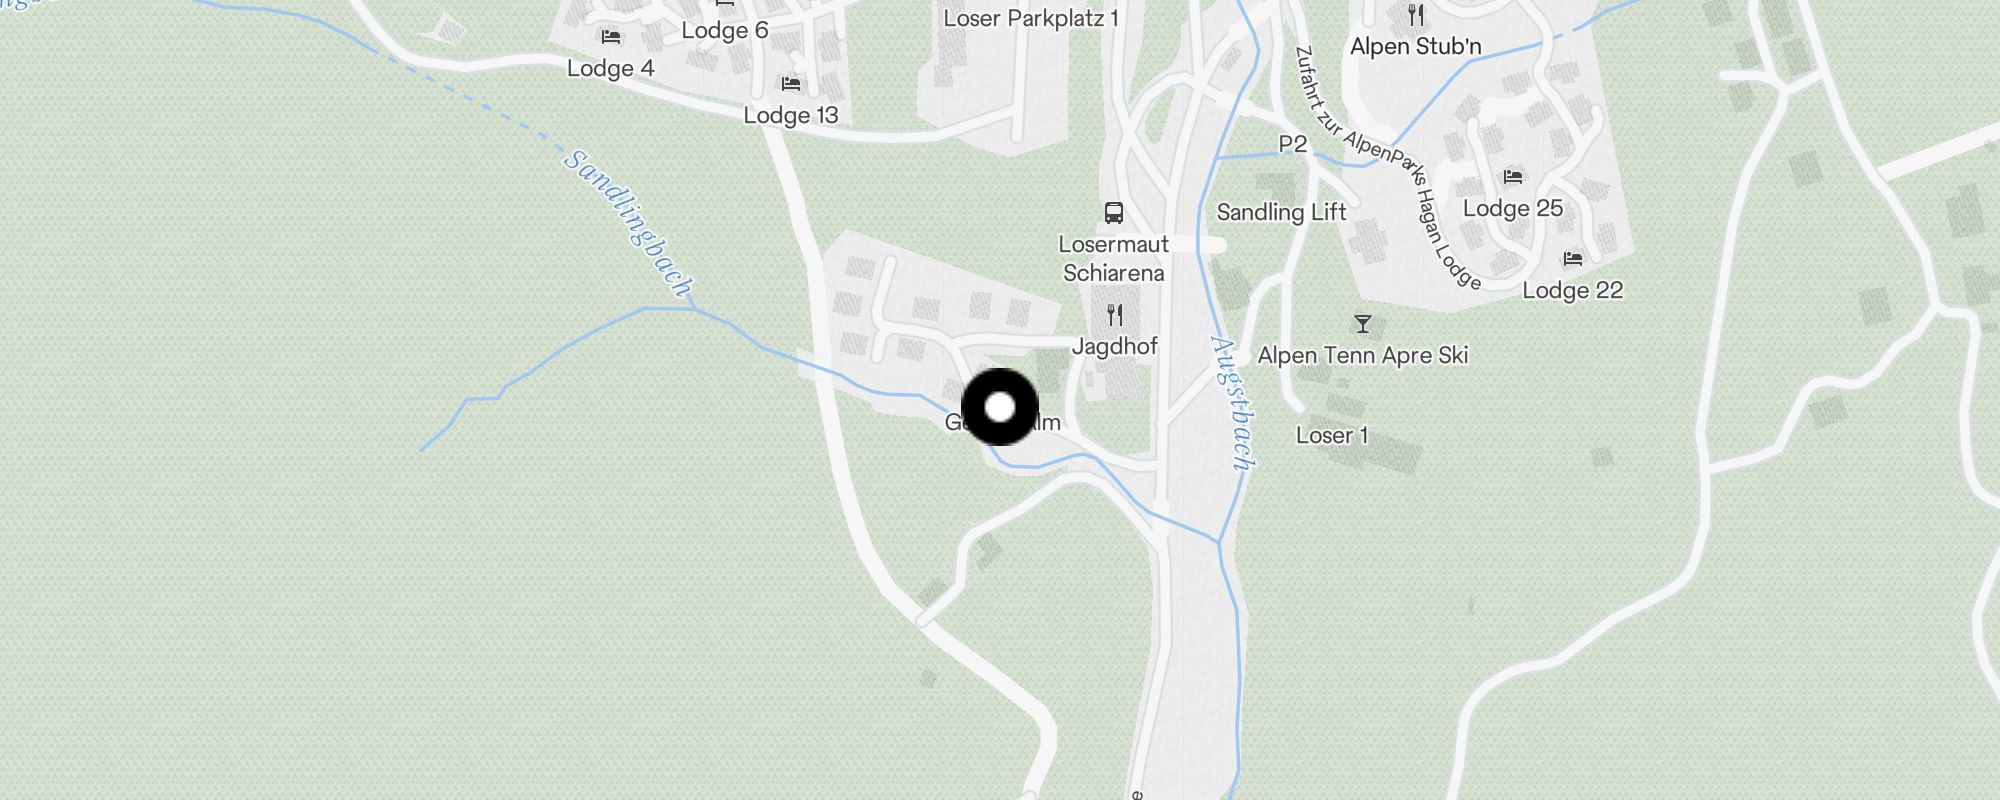Image resolution: width=2000 pixels, height=800 pixels.
Task: Click the P2 parking label
Action: (1293, 144)
